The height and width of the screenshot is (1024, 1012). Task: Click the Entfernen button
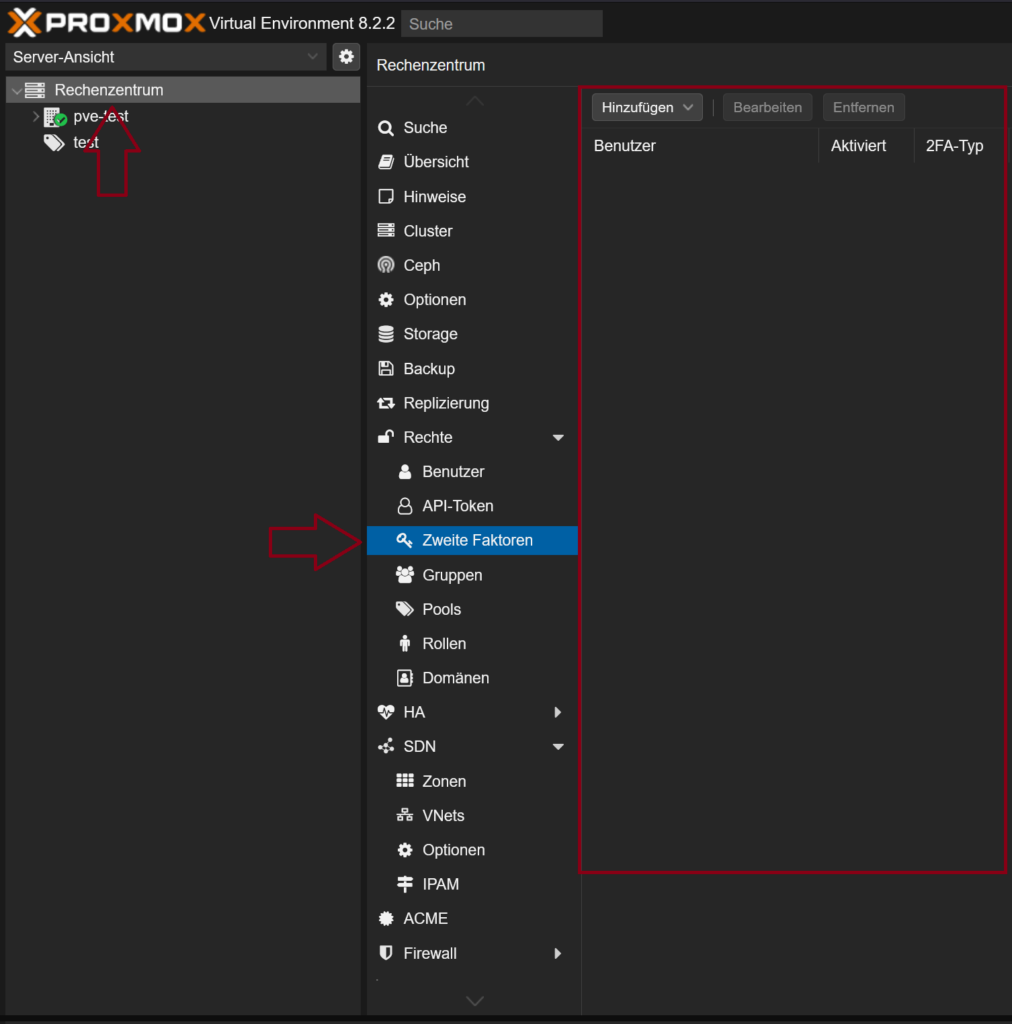tap(863, 107)
